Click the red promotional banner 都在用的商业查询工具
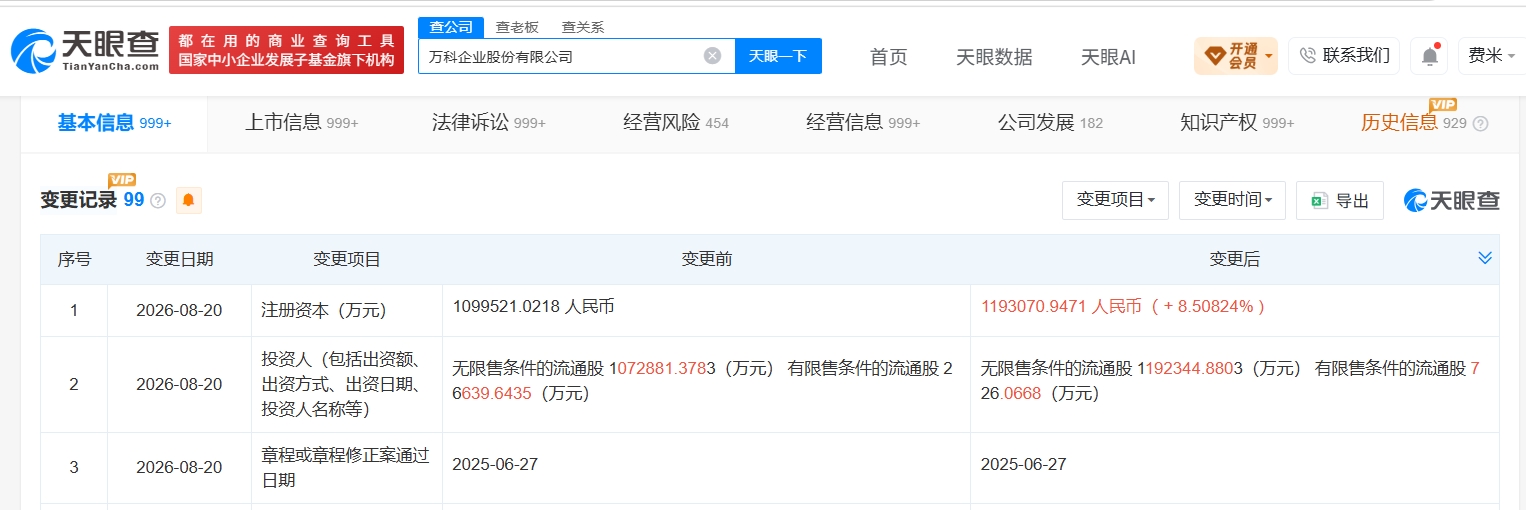 point(286,50)
